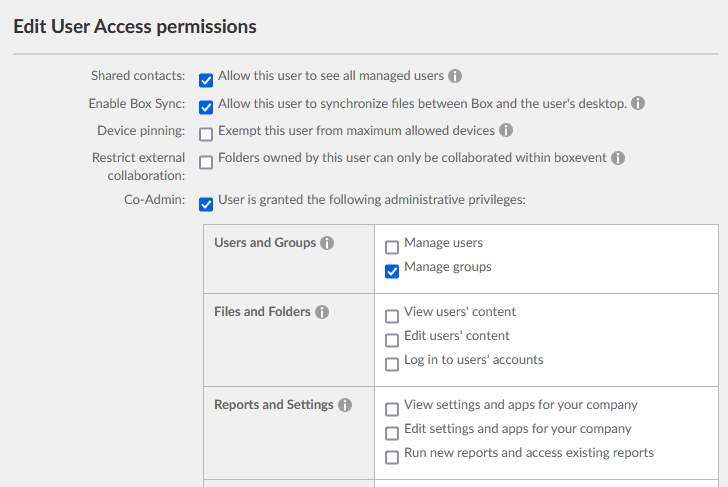
Task: Click info icon next to Files and Folders
Action: [x=322, y=312]
